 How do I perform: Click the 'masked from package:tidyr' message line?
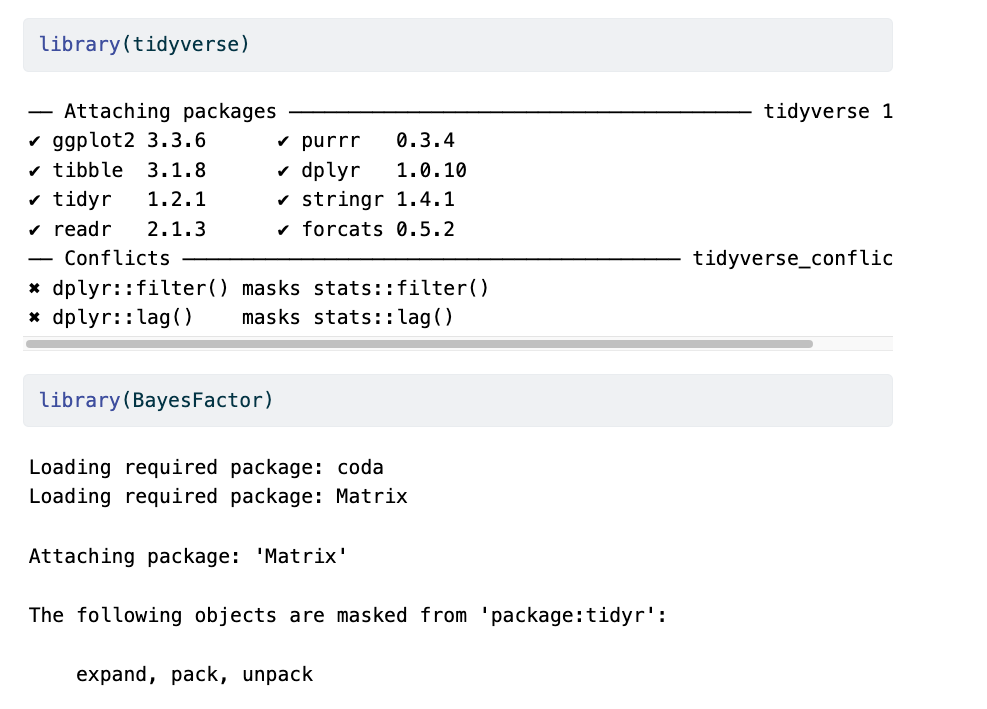(x=347, y=615)
